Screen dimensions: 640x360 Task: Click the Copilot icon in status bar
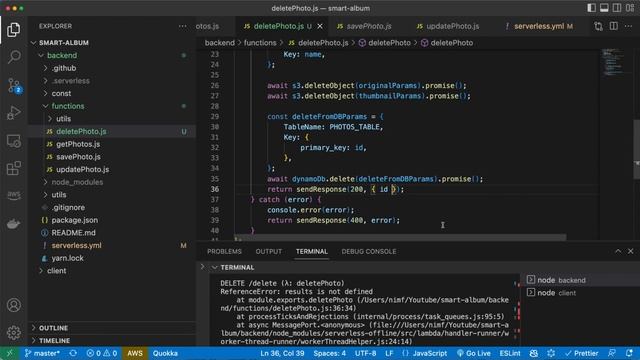pyautogui.click(x=533, y=353)
